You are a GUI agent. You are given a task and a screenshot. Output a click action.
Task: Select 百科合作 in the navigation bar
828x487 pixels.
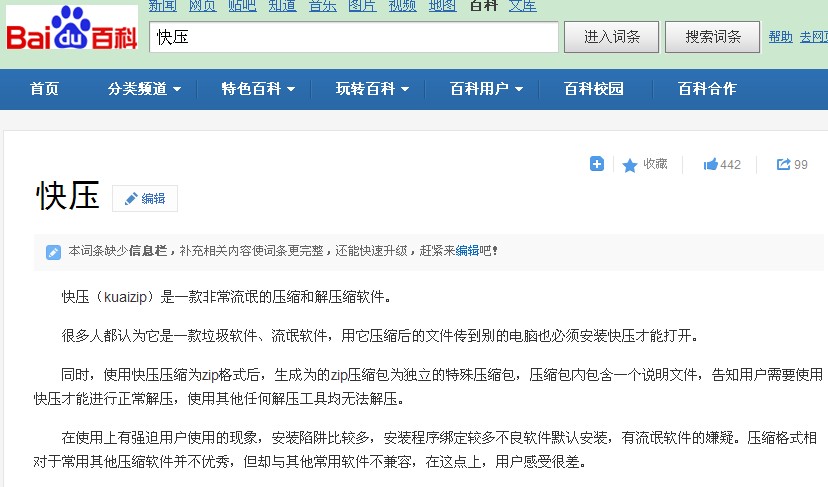pyautogui.click(x=707, y=89)
